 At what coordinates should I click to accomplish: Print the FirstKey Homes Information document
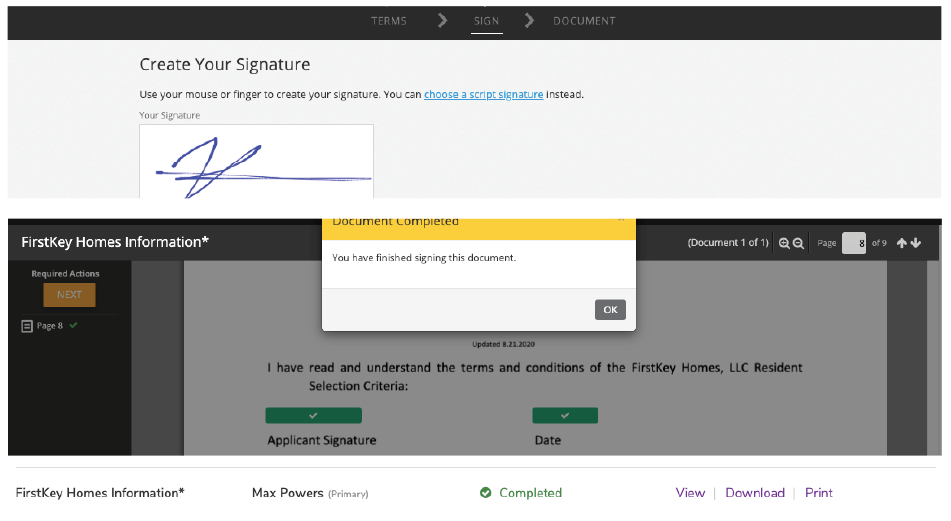point(819,492)
